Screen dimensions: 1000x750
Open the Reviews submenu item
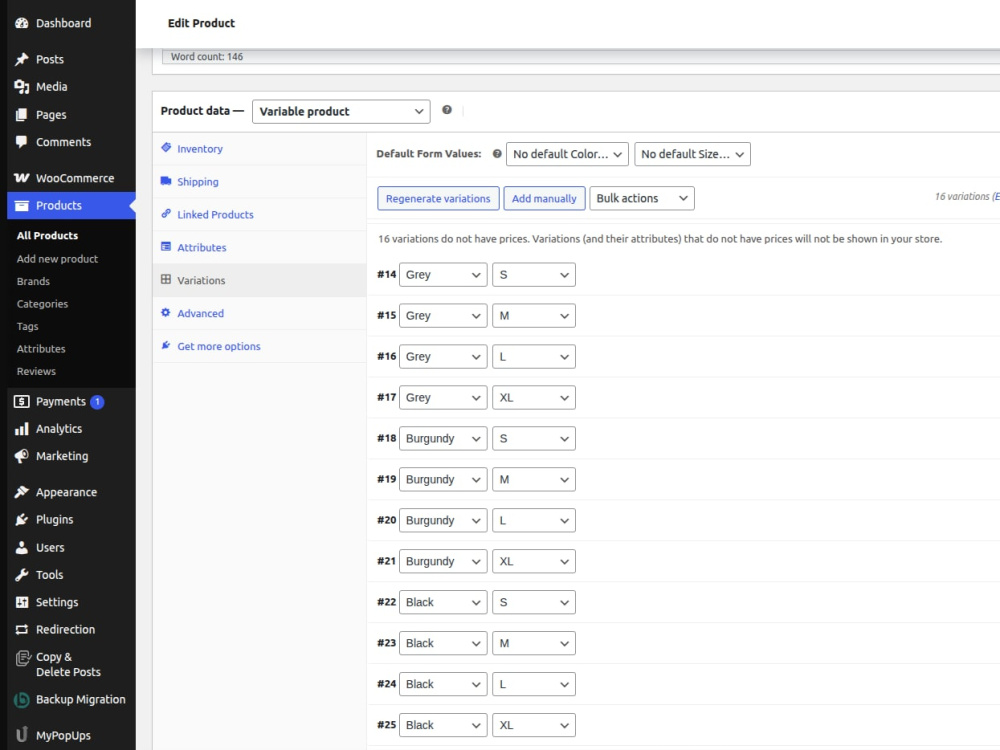(x=36, y=371)
